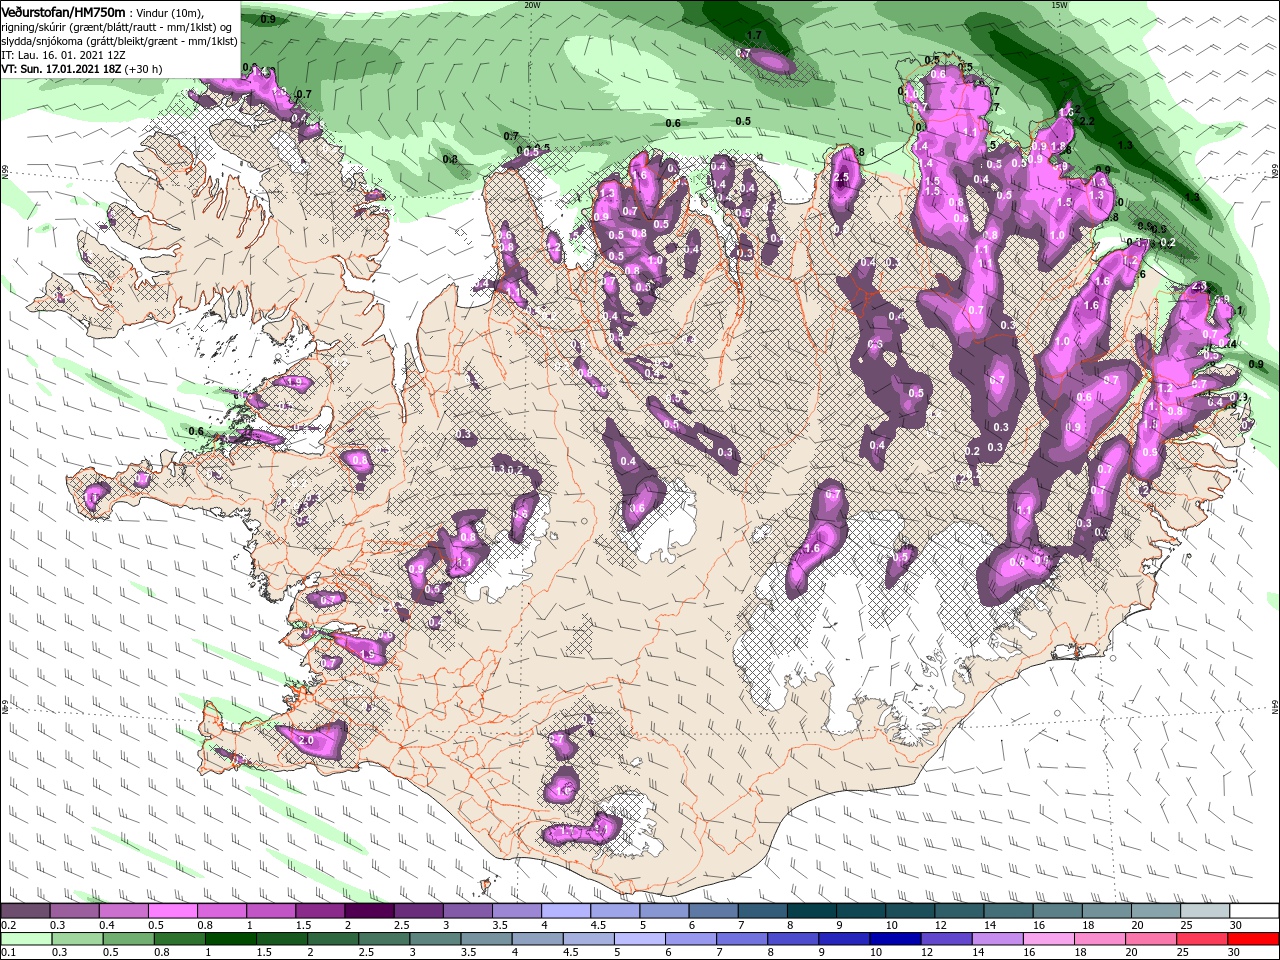Click the "2.0" snowfall value on the map

pos(306,740)
